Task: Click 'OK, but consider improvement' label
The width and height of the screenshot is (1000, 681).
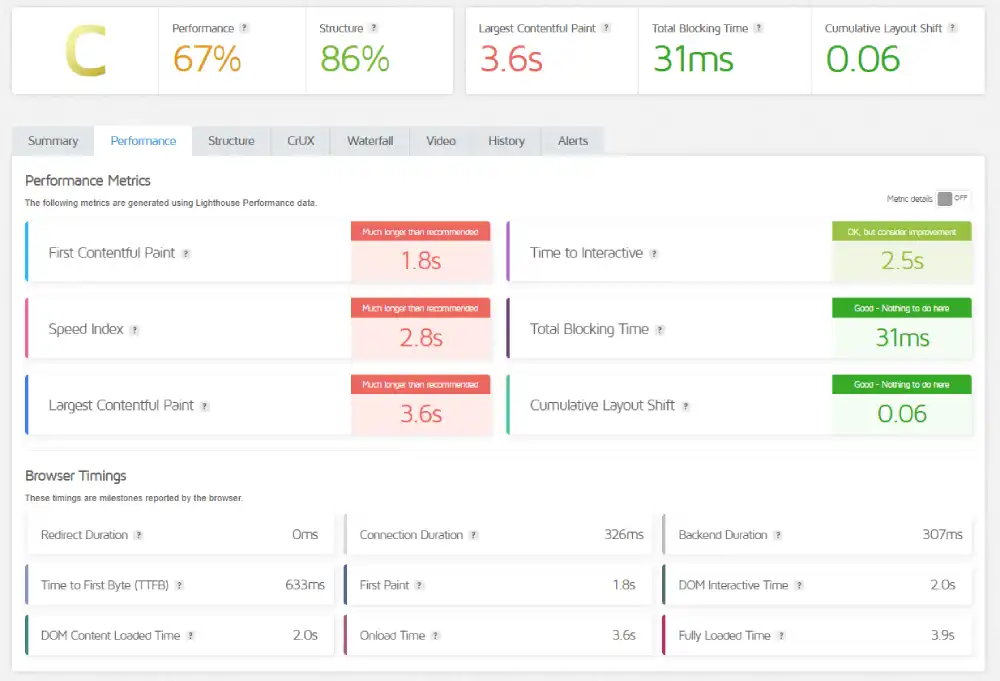Action: (x=902, y=232)
